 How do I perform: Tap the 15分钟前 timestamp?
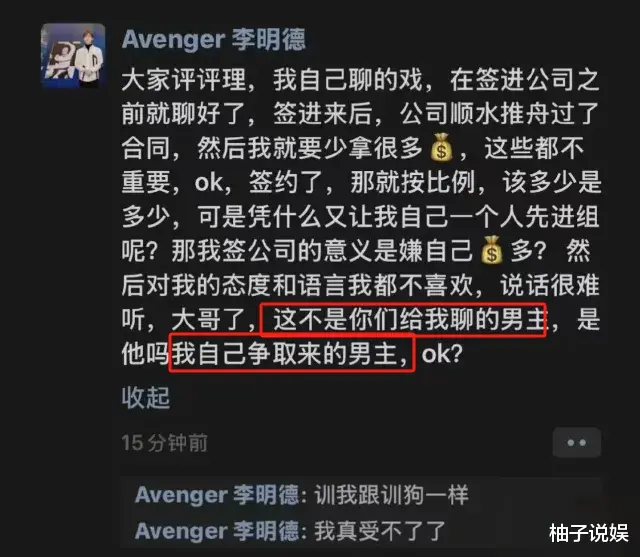[164, 443]
